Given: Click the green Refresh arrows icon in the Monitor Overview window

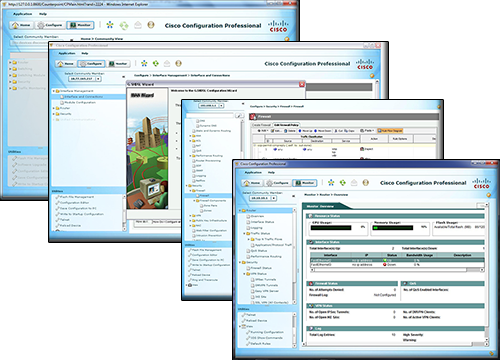Looking at the screenshot, I should click(x=343, y=182).
